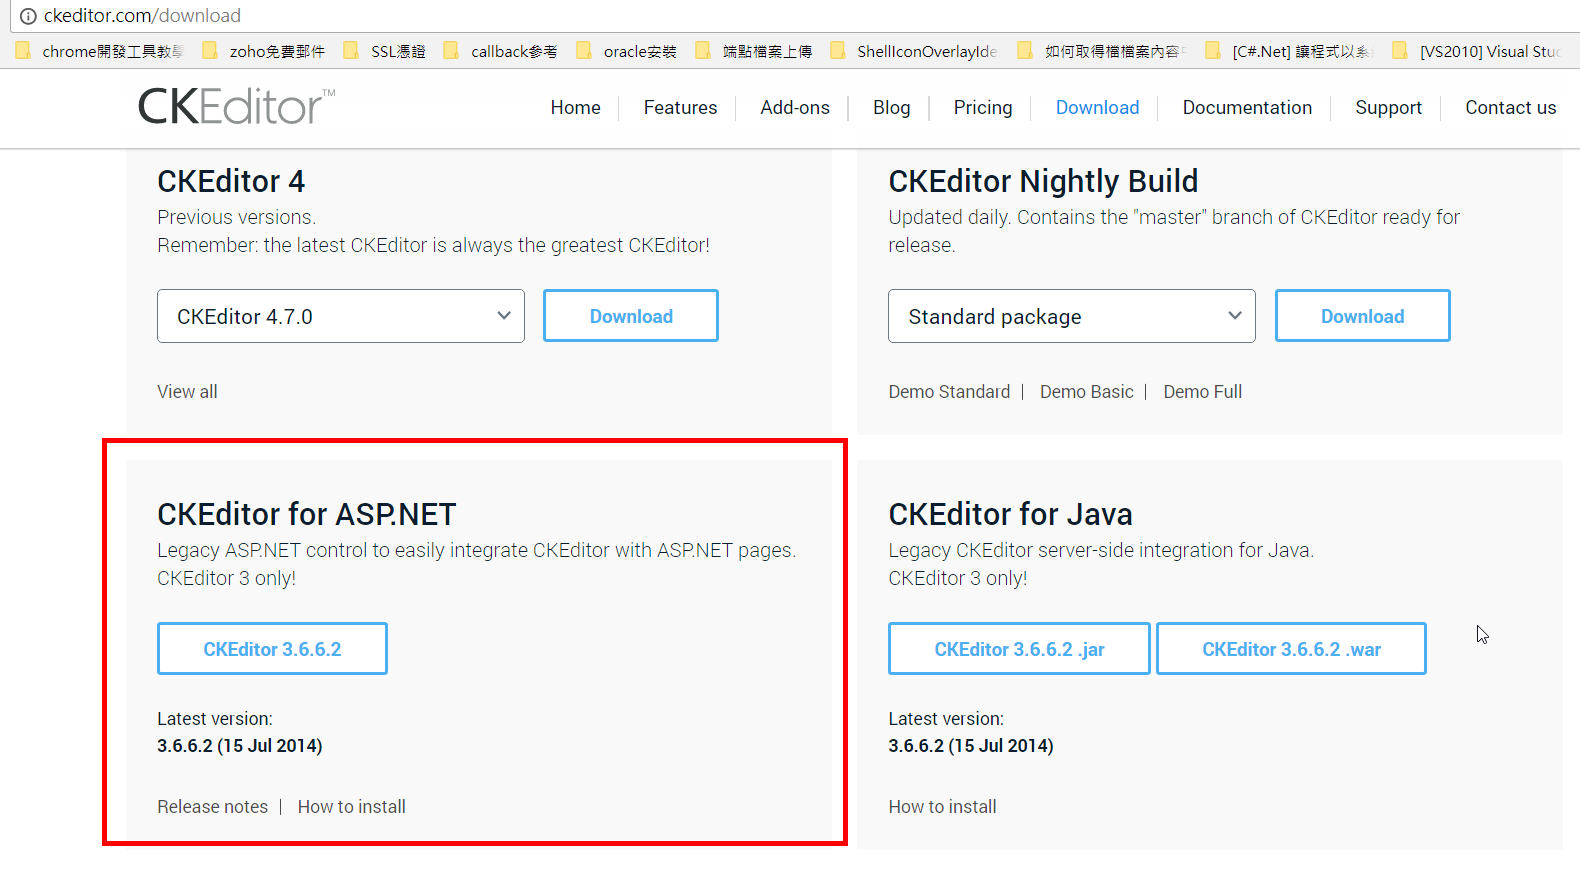Click the CKEditor for ASP.NET heading
The image size is (1580, 869).
306,514
